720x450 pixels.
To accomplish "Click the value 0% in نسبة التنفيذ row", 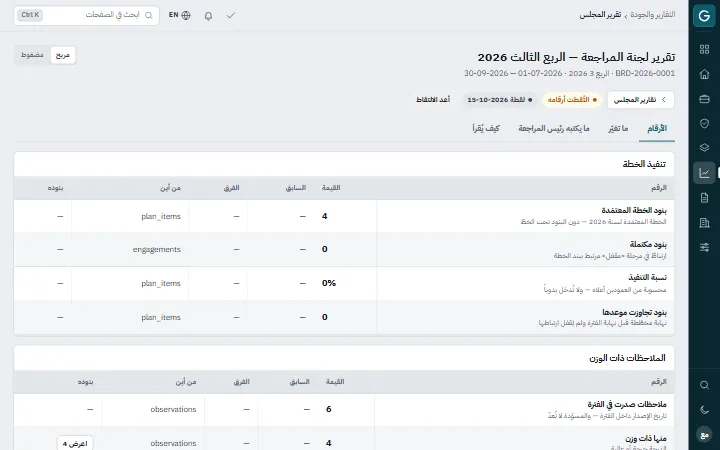I will [x=329, y=283].
